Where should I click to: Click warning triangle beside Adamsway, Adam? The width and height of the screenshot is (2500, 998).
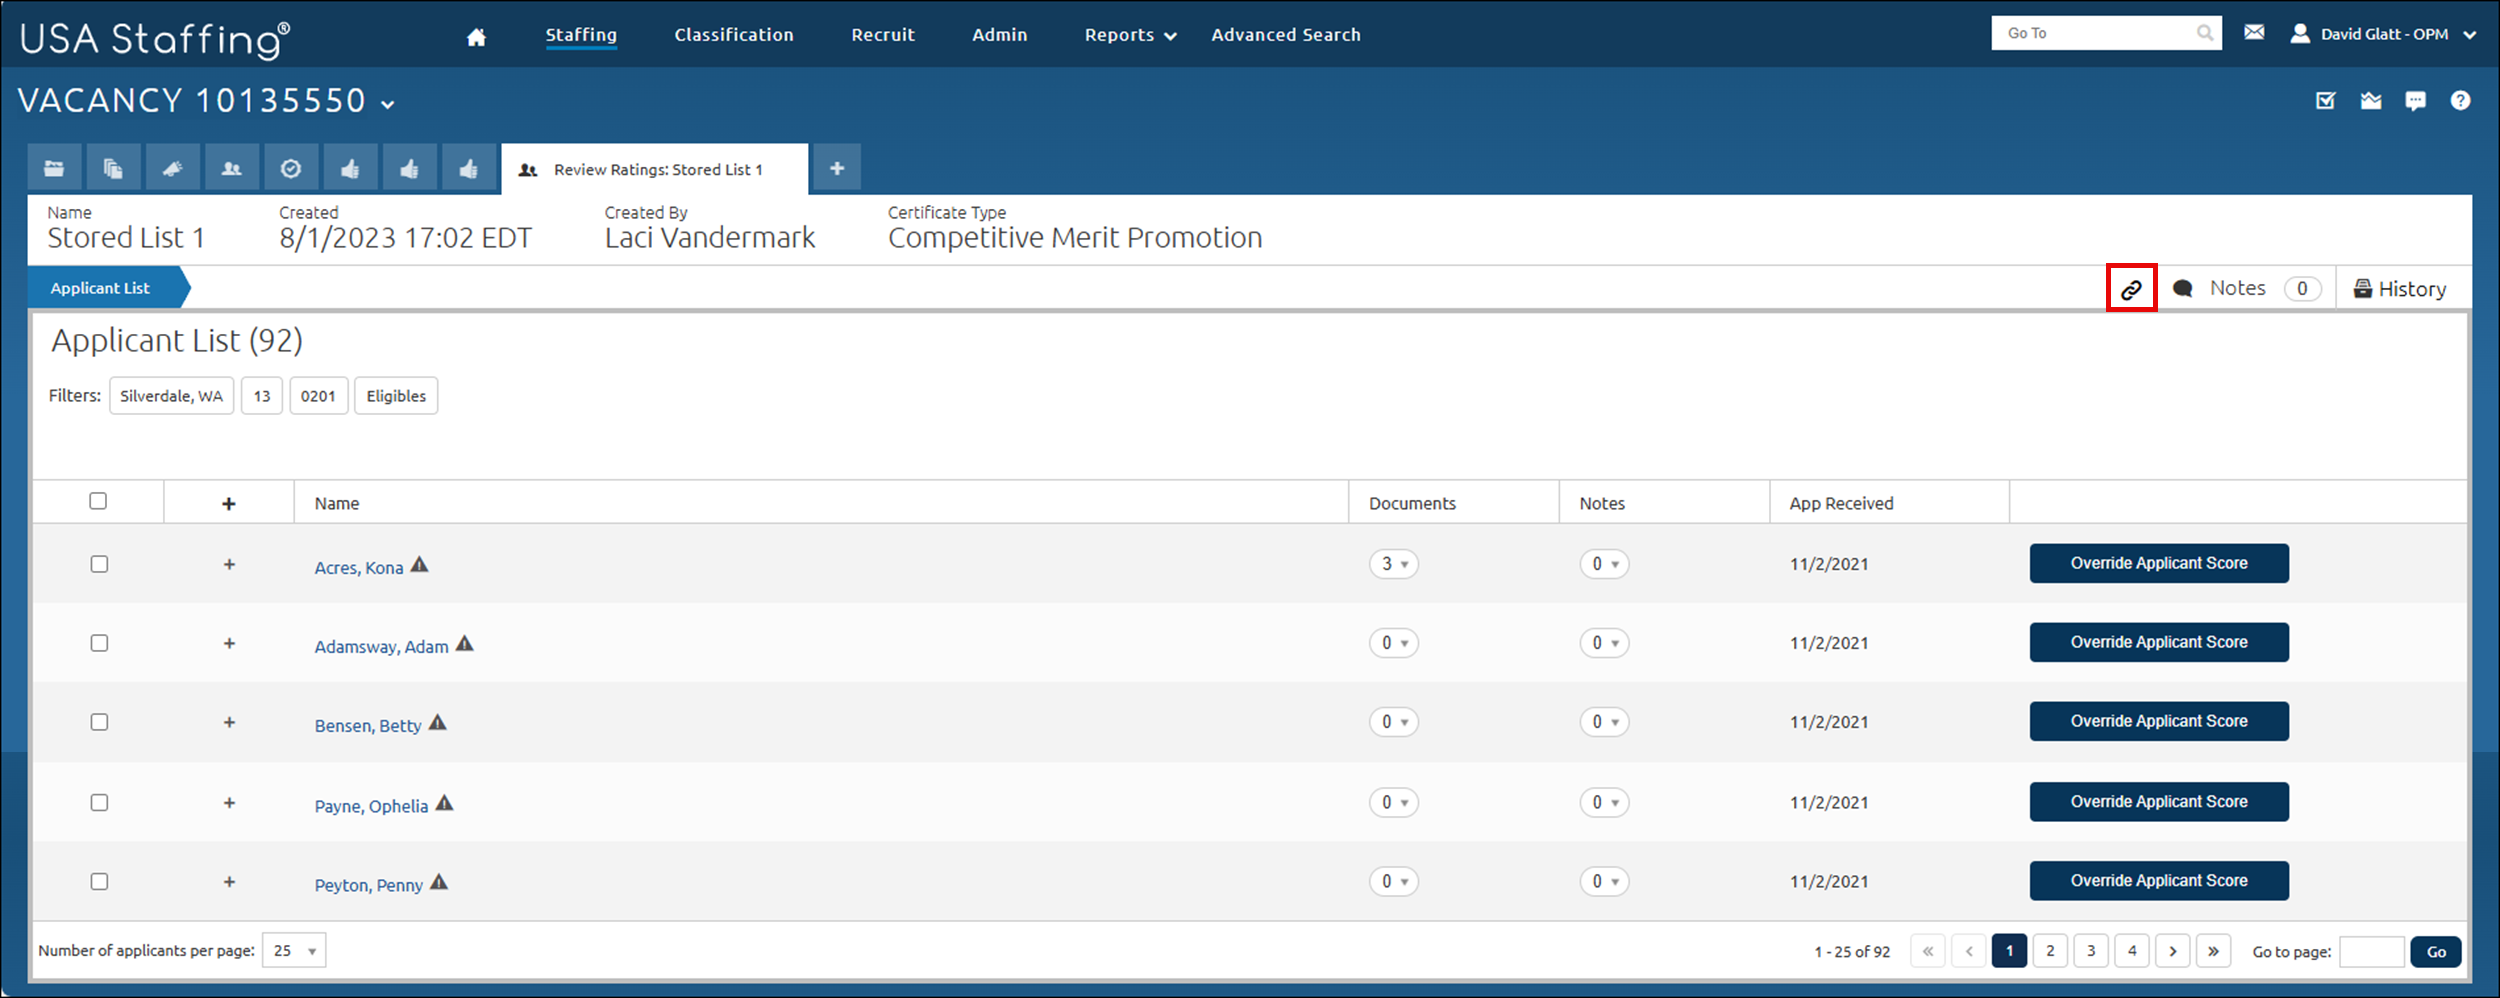coord(465,644)
